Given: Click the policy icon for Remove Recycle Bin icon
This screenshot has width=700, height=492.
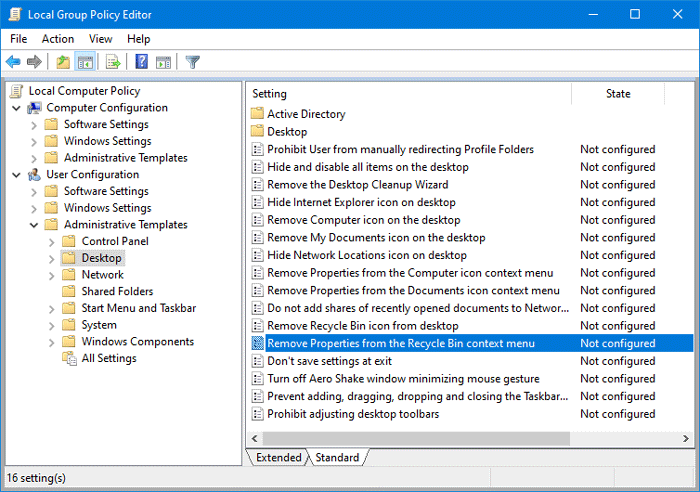Looking at the screenshot, I should click(x=257, y=325).
